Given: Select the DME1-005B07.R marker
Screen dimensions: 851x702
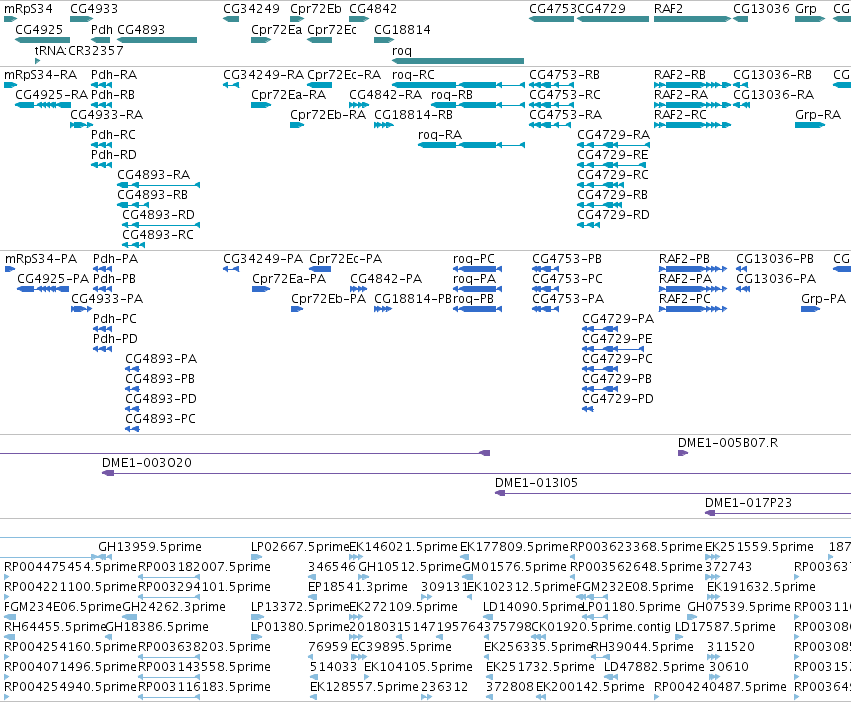Looking at the screenshot, I should coord(683,453).
